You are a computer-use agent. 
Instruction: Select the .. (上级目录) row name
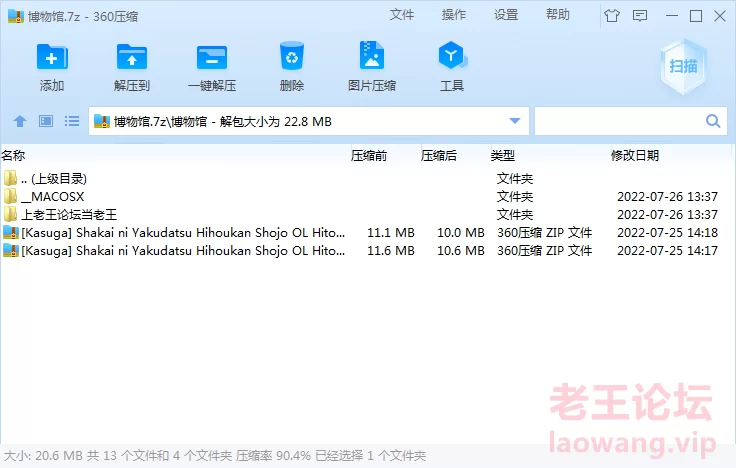coord(54,178)
